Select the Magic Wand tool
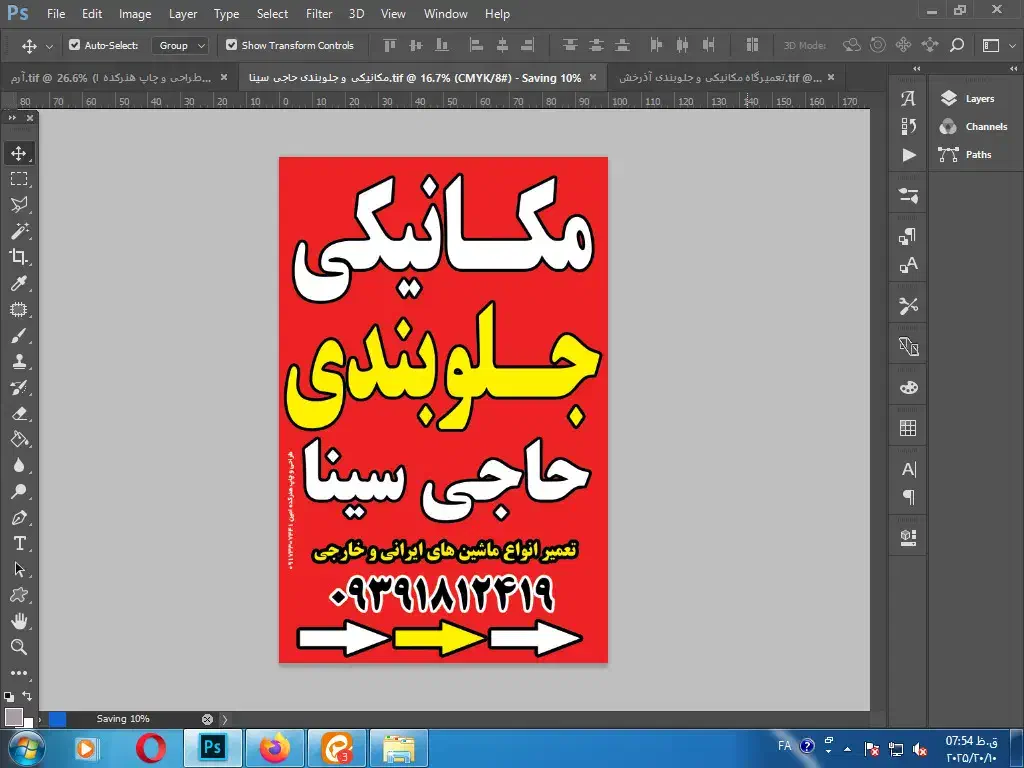Image resolution: width=1024 pixels, height=768 pixels. pyautogui.click(x=19, y=231)
